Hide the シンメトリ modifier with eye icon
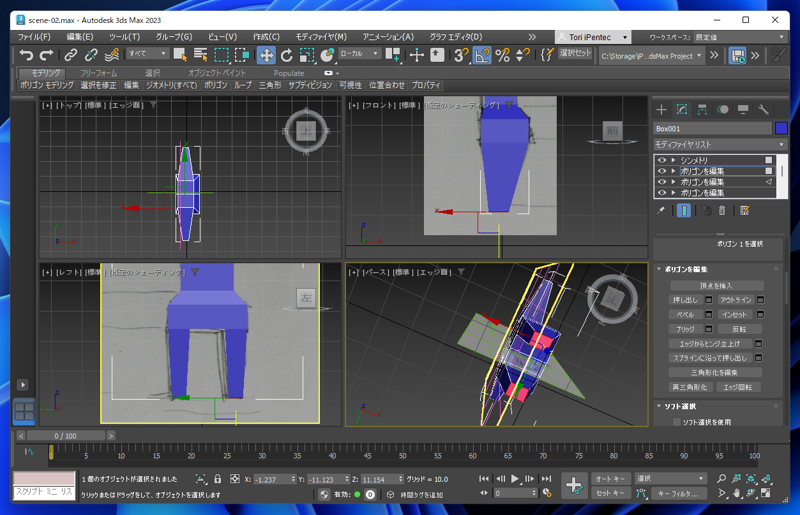 click(x=662, y=160)
